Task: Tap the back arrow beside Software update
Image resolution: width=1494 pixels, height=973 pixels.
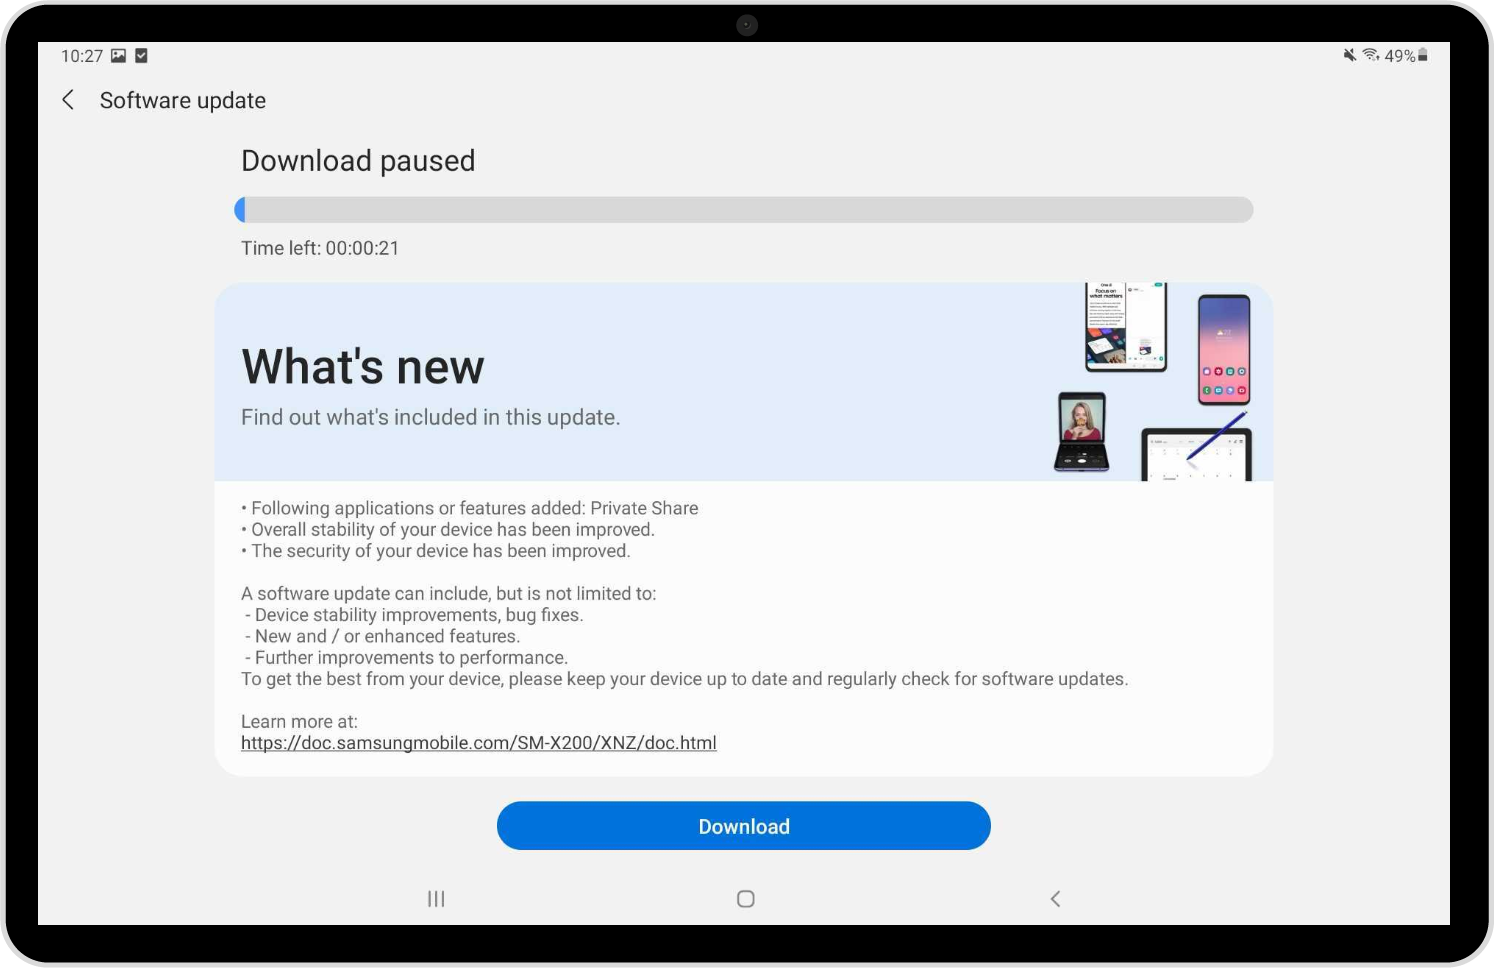Action: [67, 100]
